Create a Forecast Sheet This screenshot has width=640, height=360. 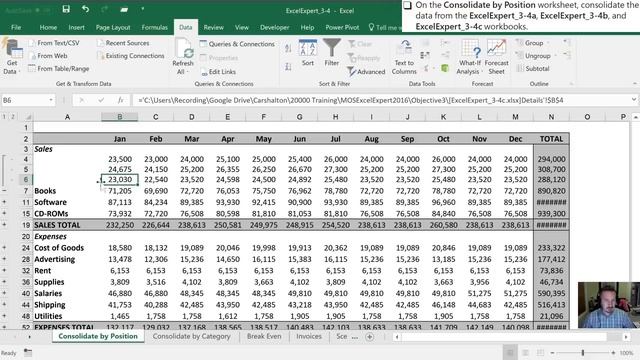[496, 57]
